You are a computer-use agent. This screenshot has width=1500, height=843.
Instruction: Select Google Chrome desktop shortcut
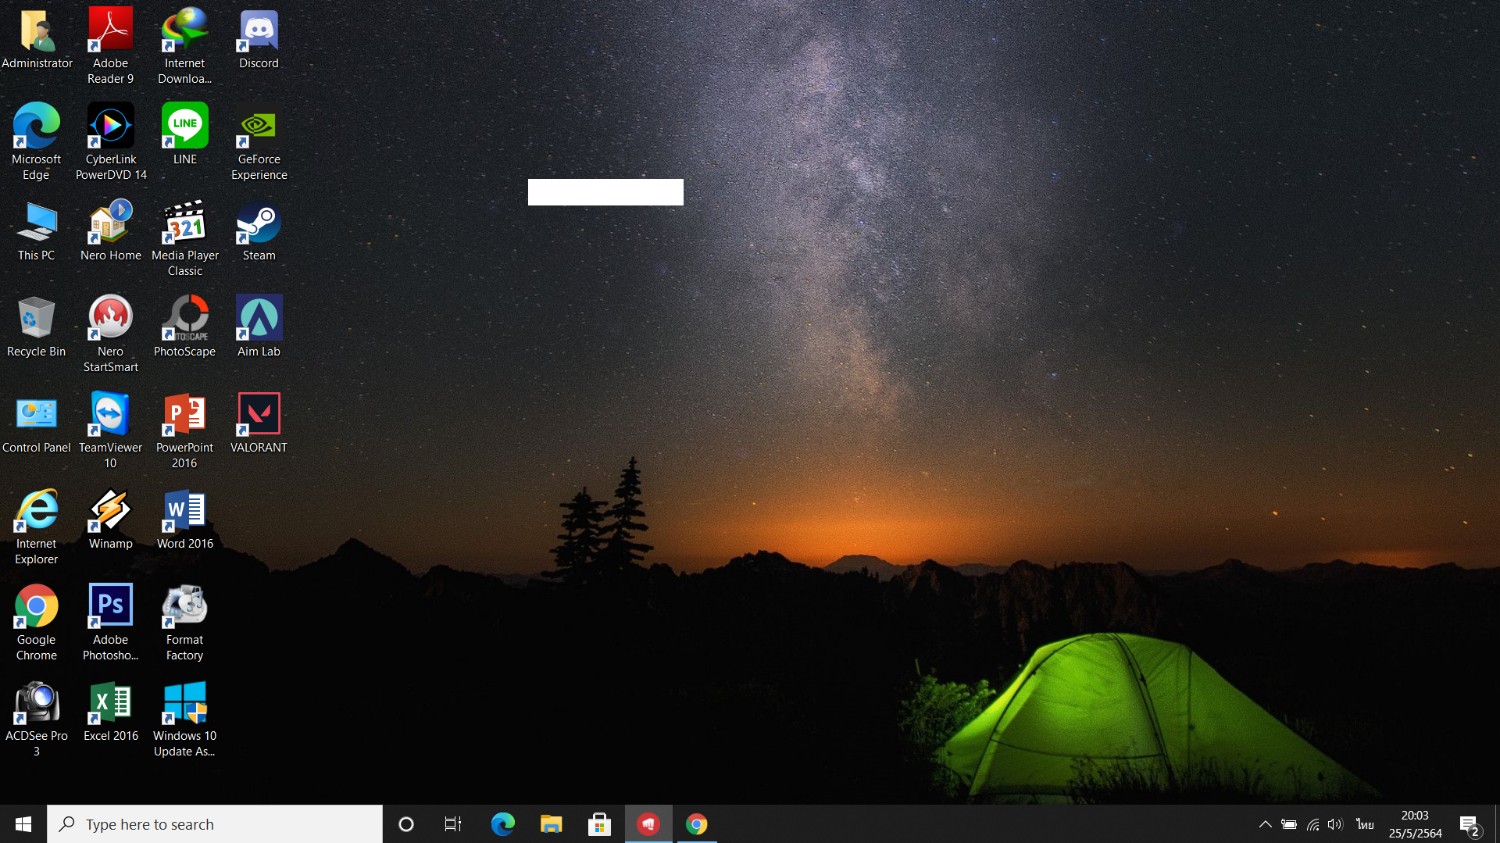(37, 622)
